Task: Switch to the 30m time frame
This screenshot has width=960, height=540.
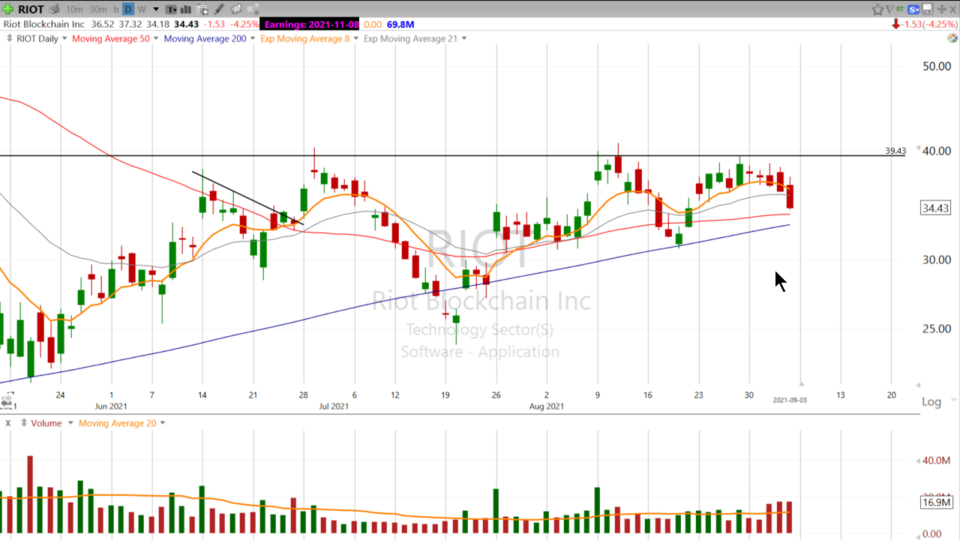Action: tap(98, 9)
